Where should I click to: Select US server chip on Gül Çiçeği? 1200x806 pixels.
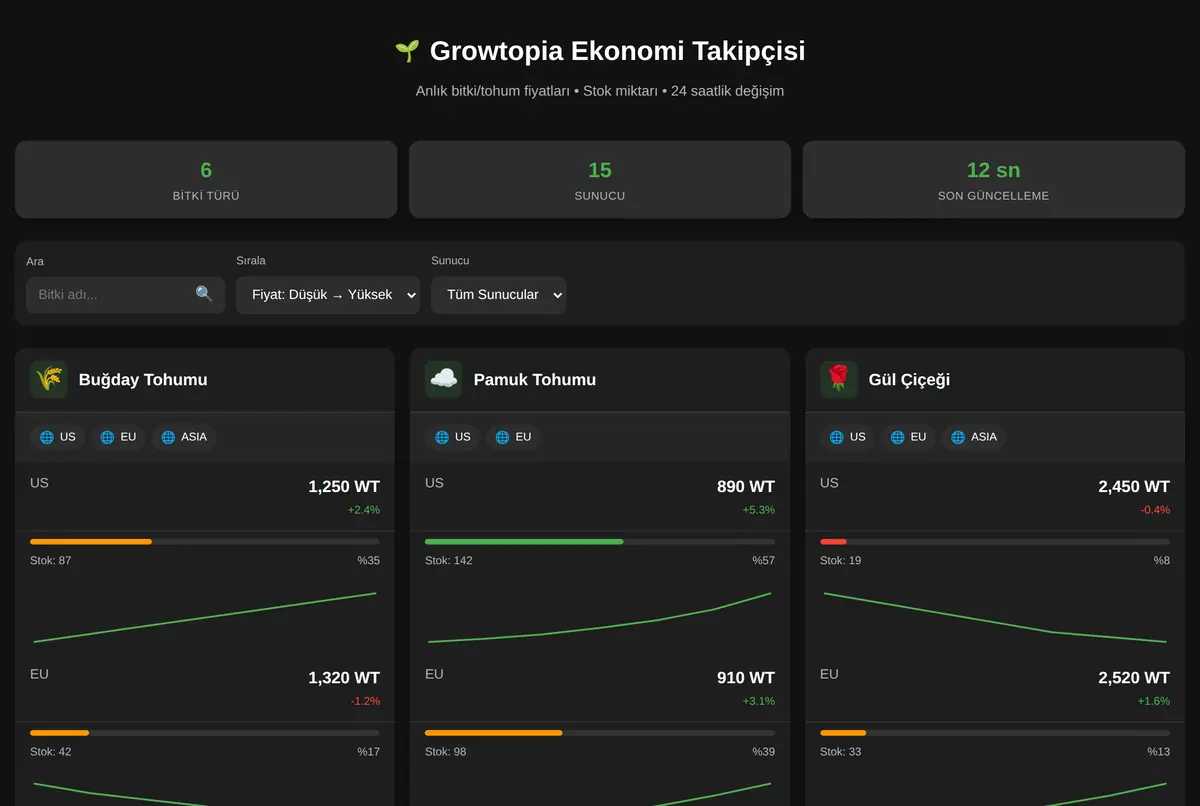click(x=848, y=437)
